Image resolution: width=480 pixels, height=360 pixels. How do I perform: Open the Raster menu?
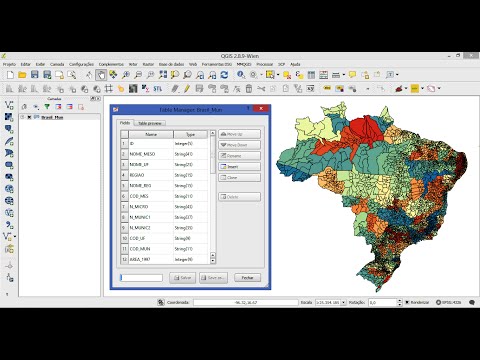point(148,64)
